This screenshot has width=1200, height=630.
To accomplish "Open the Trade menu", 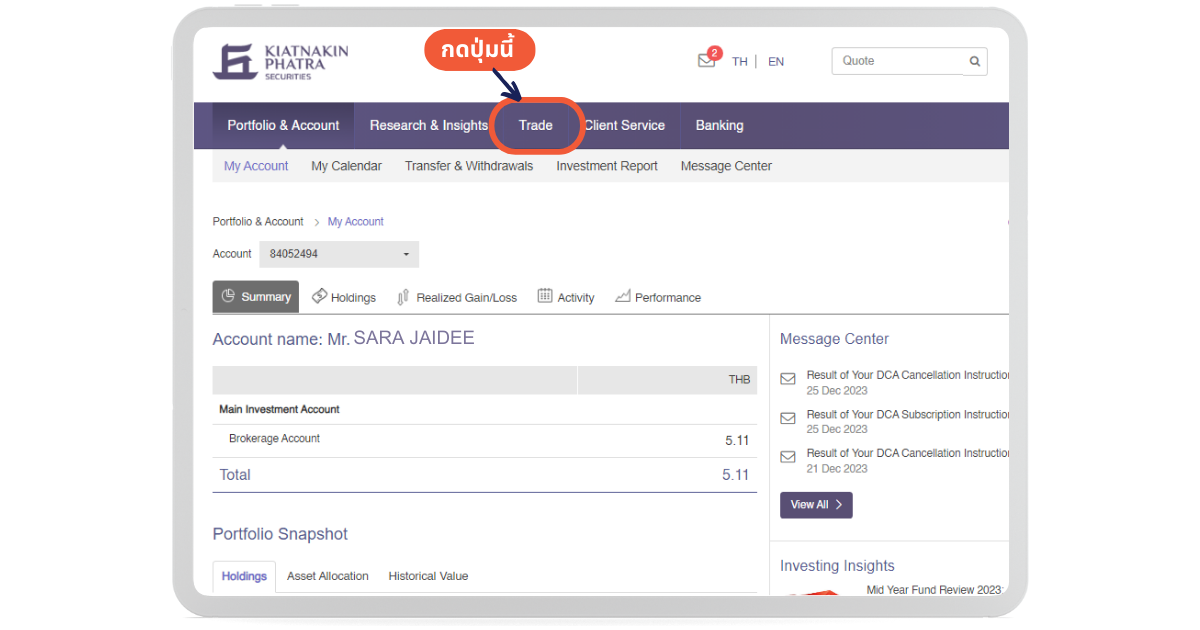I will (535, 125).
